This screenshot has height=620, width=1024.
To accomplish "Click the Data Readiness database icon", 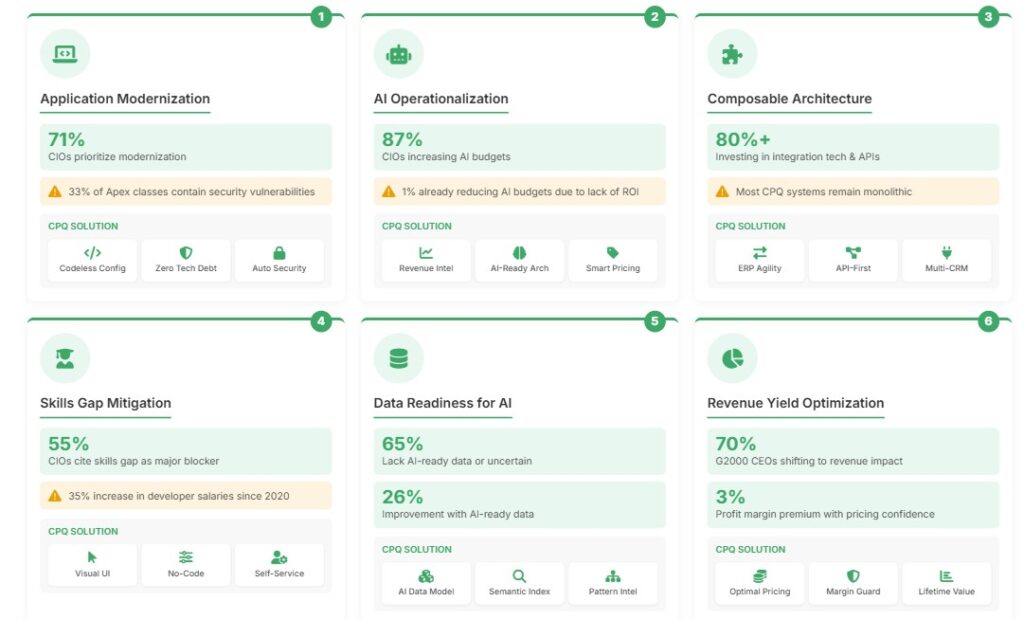I will pos(398,358).
